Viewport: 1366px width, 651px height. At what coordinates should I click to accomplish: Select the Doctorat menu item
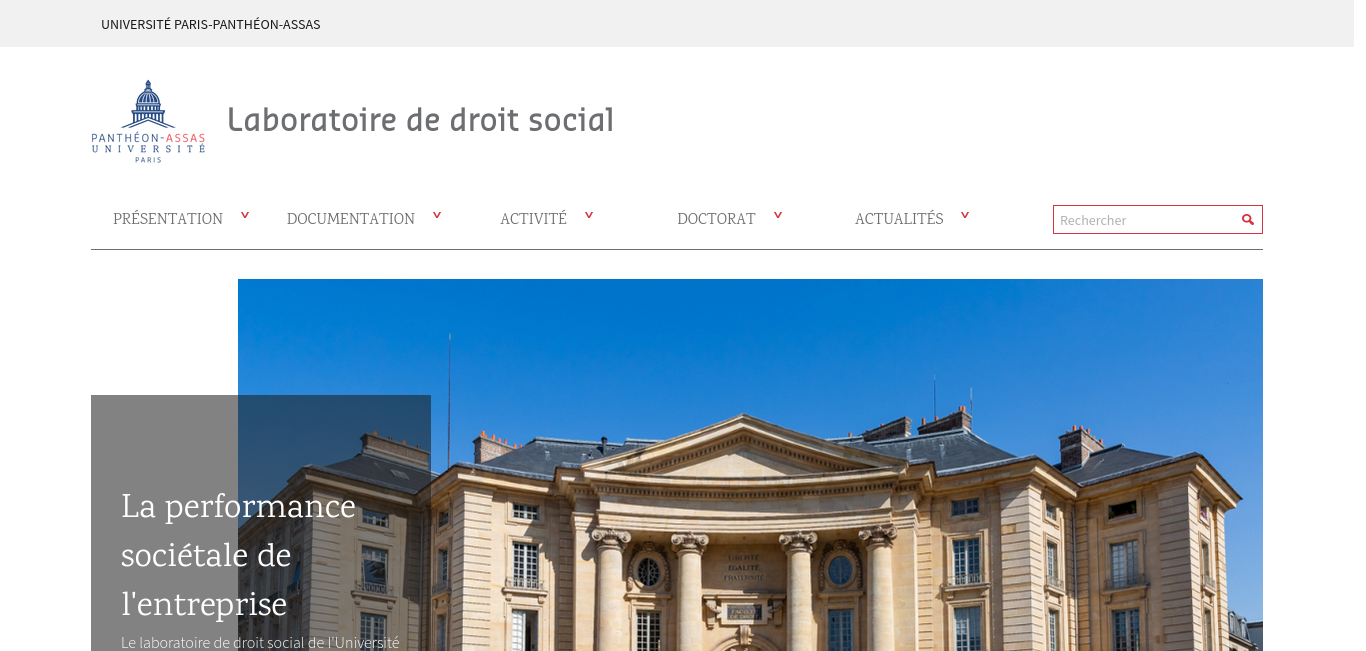(716, 218)
